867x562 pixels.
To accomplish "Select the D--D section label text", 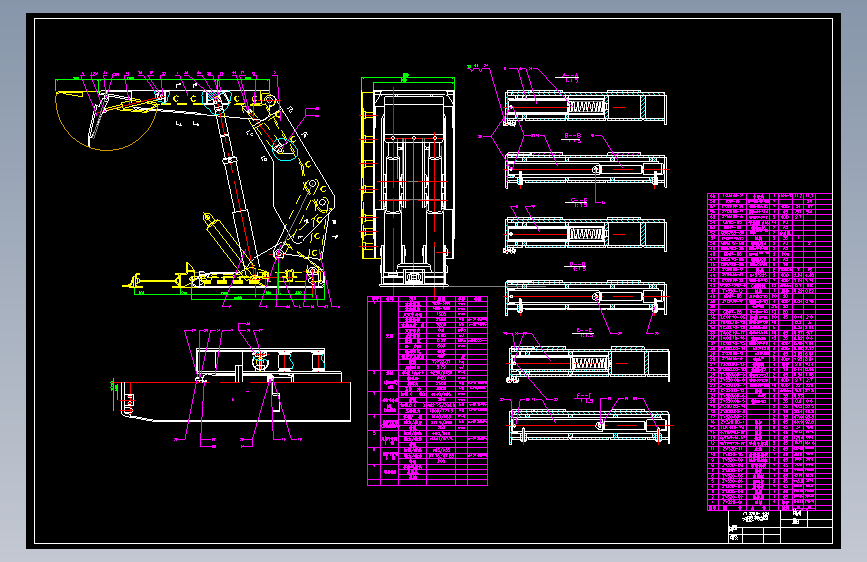I will pos(577,265).
